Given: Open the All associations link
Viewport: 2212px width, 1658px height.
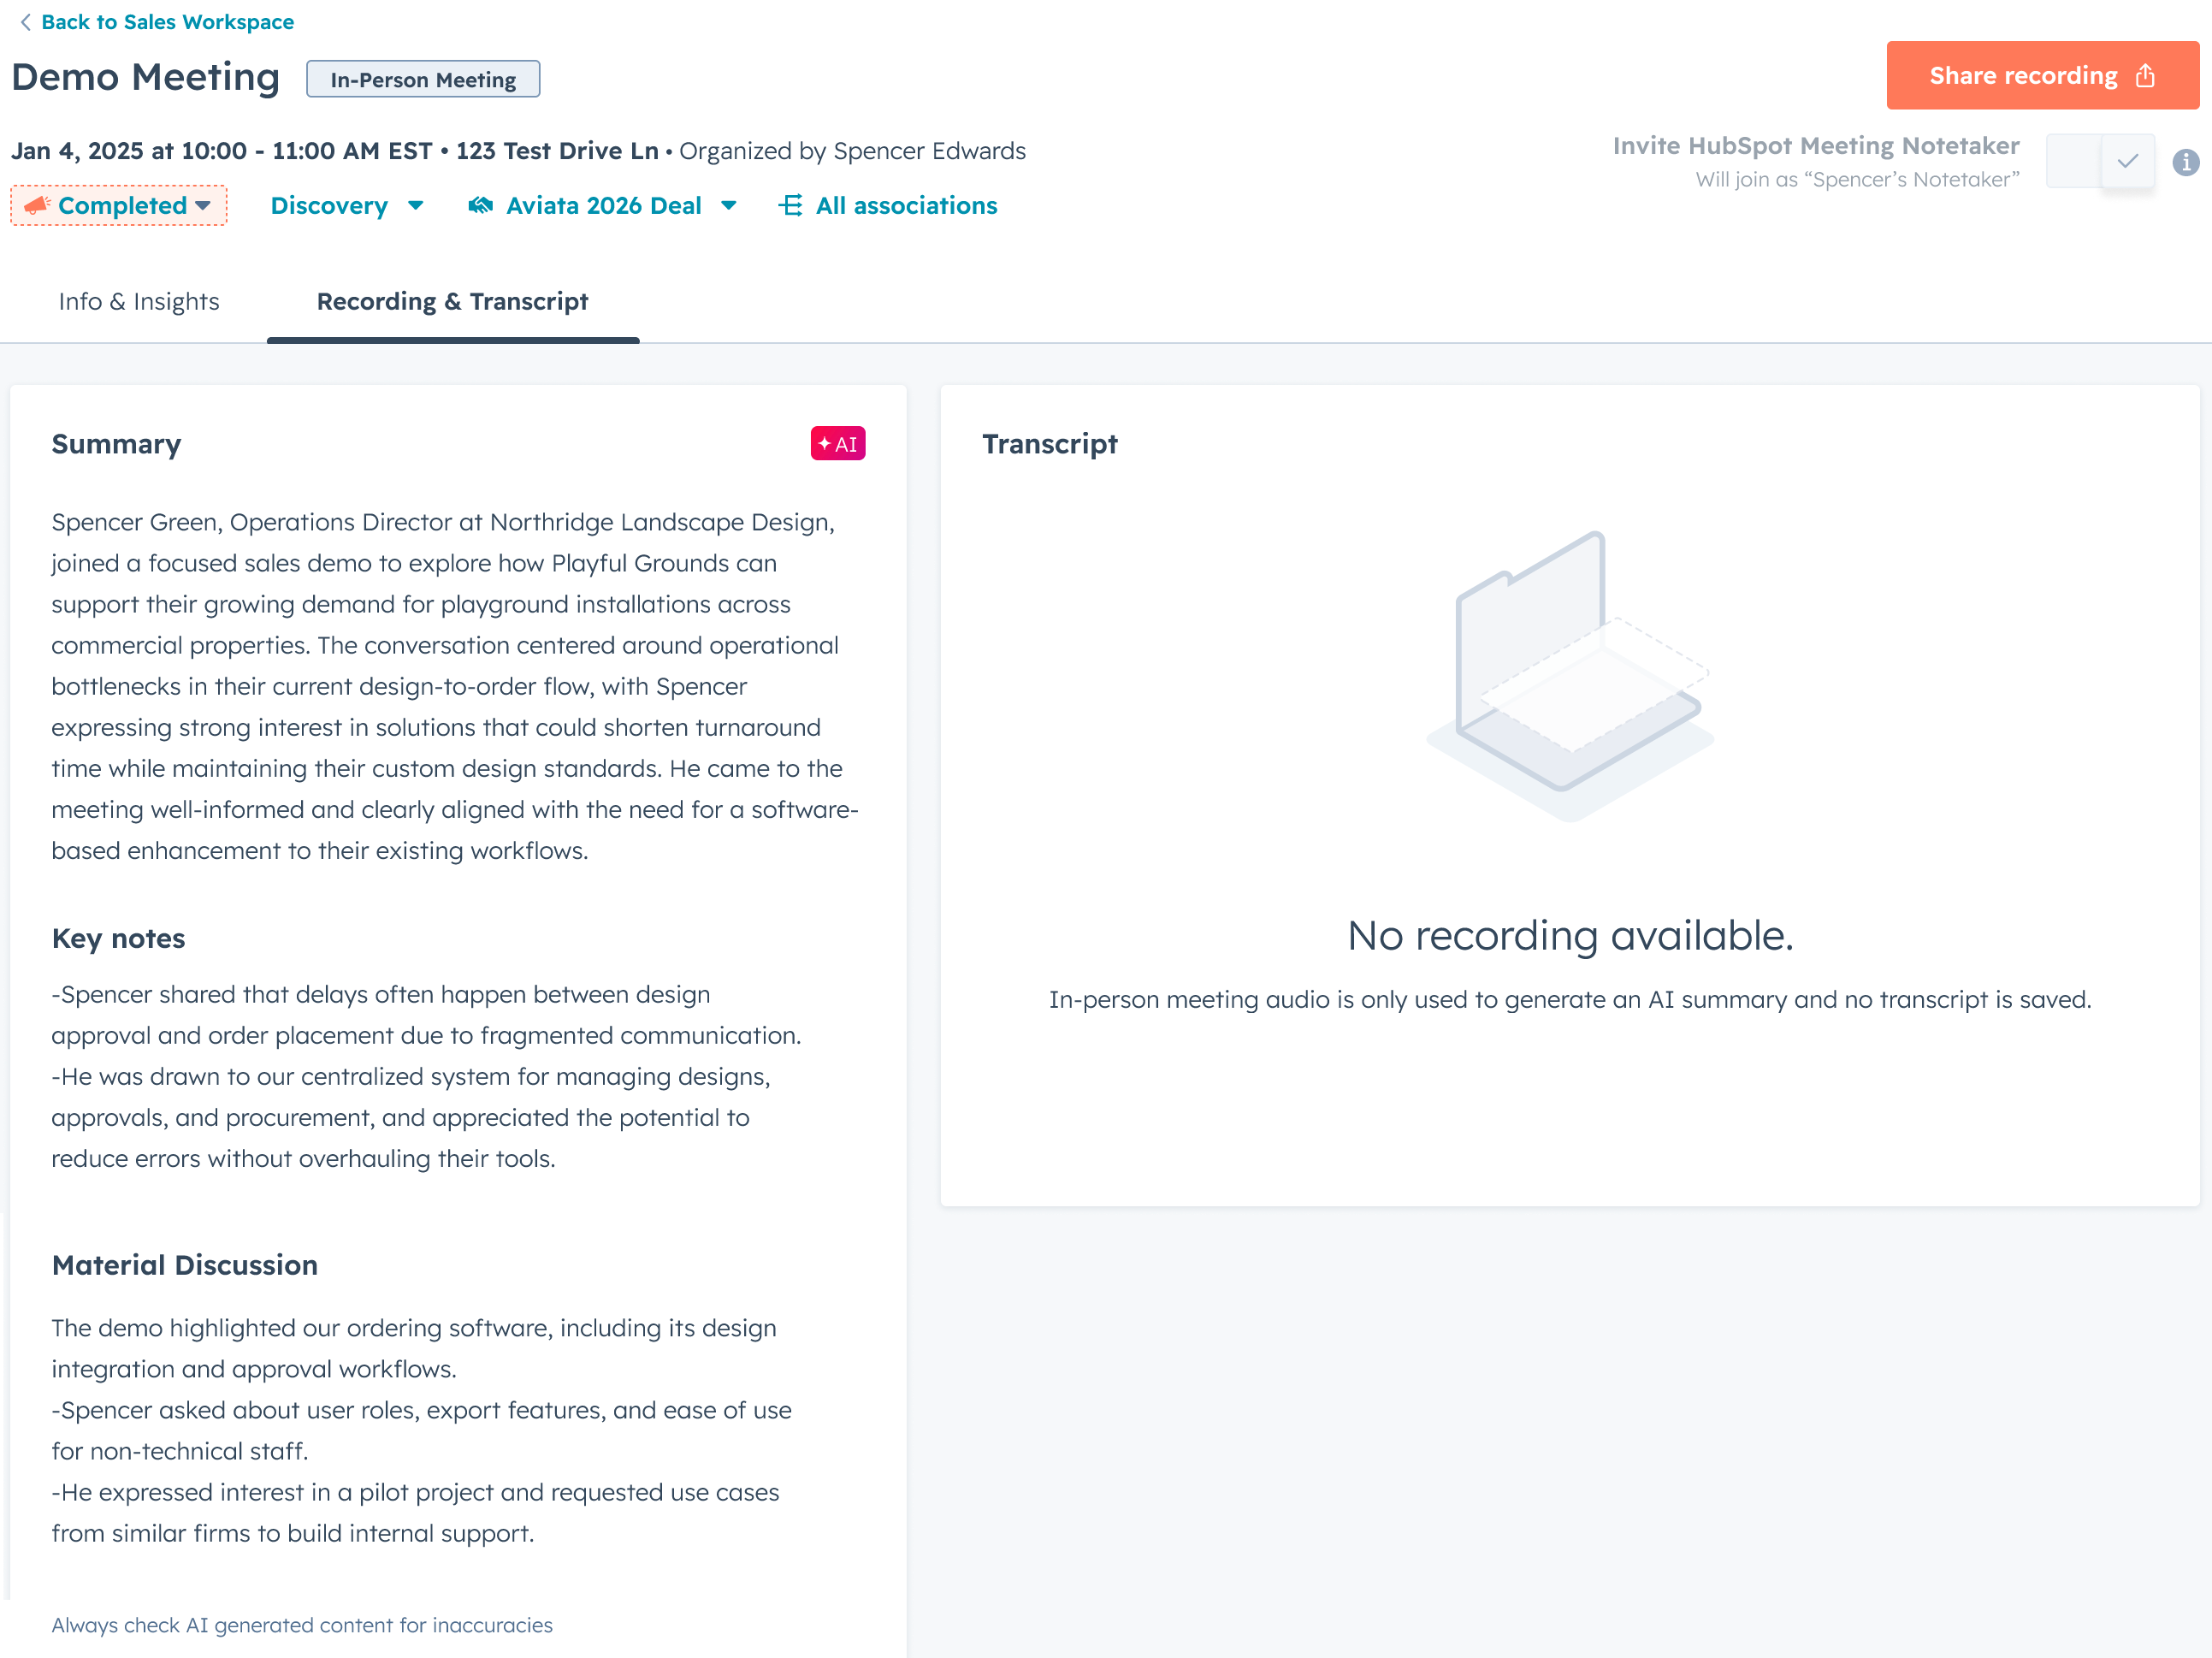Looking at the screenshot, I should click(906, 205).
